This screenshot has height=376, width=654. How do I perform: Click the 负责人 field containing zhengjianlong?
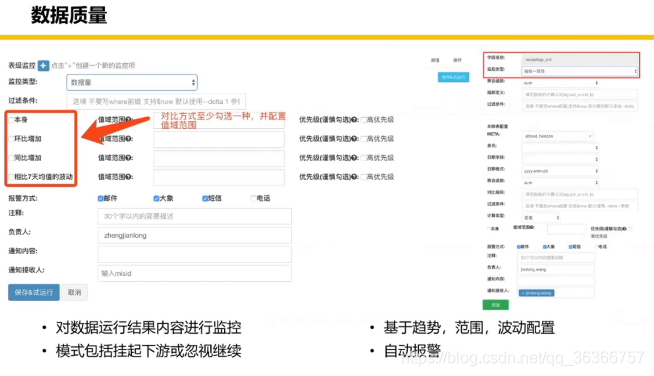coord(195,235)
